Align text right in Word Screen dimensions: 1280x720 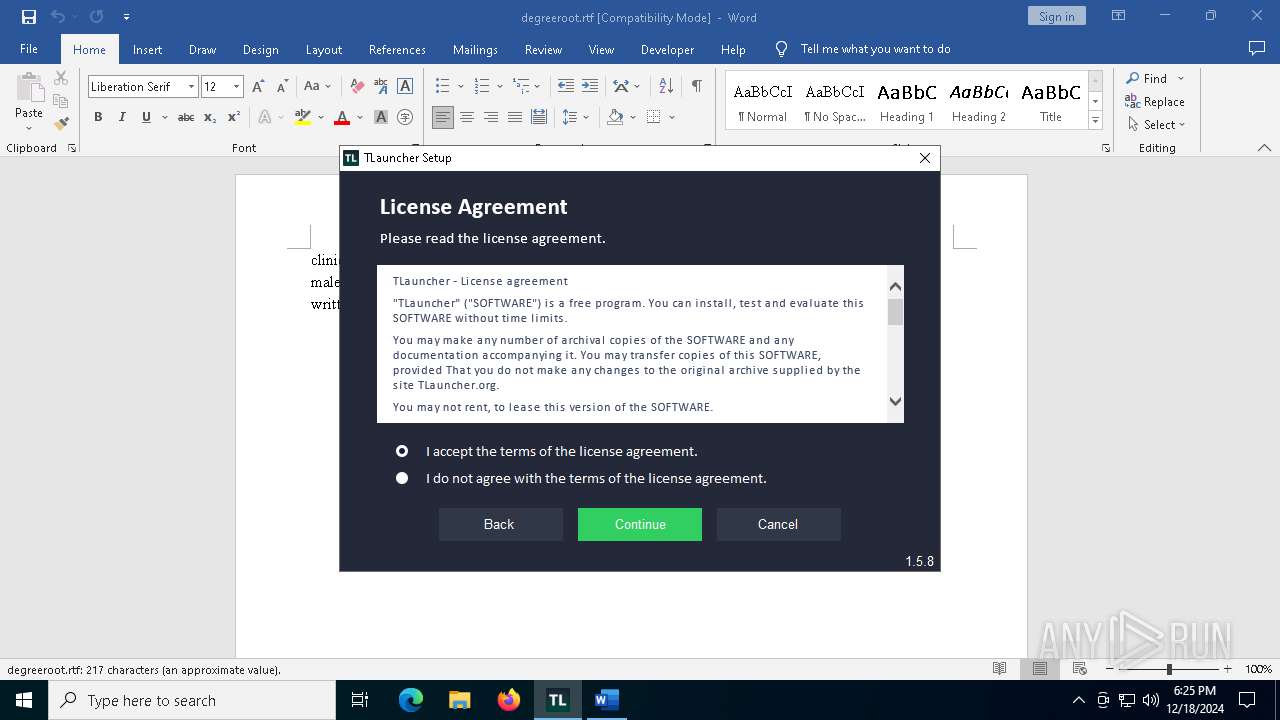491,117
